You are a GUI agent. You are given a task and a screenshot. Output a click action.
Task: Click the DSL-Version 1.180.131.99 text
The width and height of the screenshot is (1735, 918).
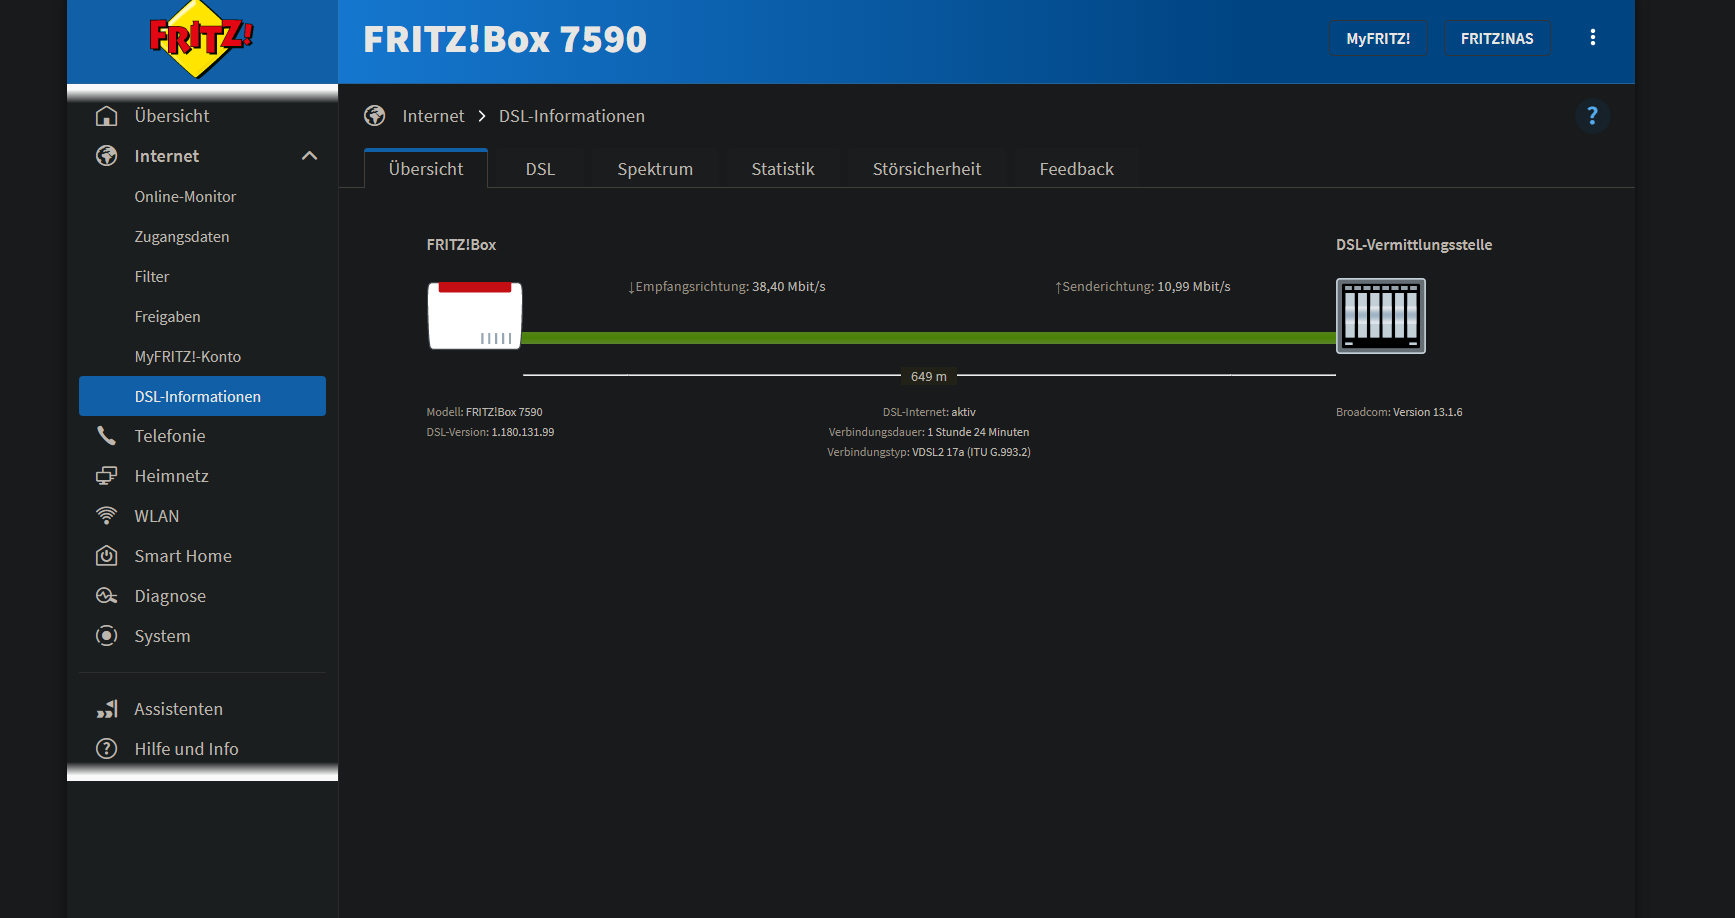[490, 432]
